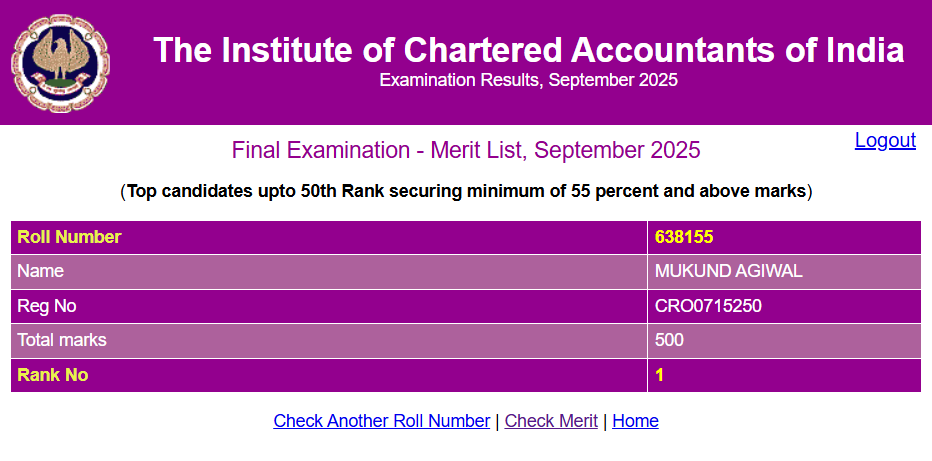The width and height of the screenshot is (932, 461).
Task: Select the total marks value 500
Action: click(x=669, y=340)
